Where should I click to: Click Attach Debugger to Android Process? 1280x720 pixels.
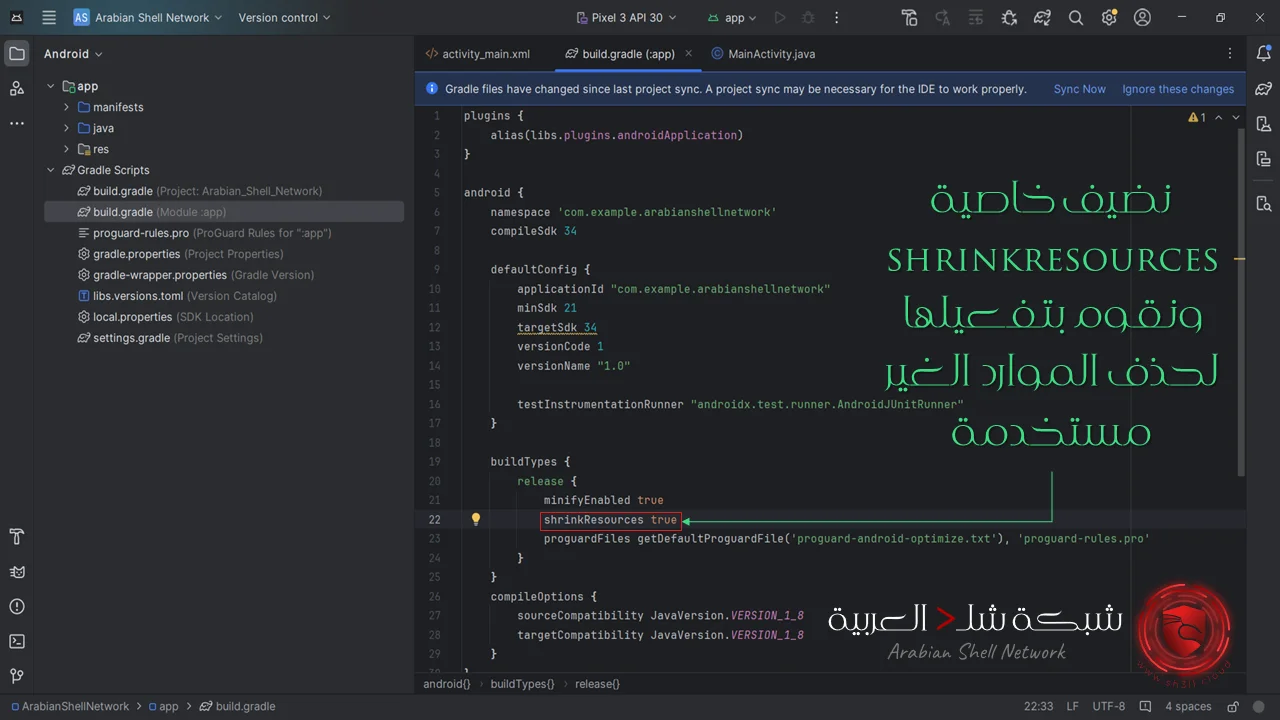coord(1009,17)
